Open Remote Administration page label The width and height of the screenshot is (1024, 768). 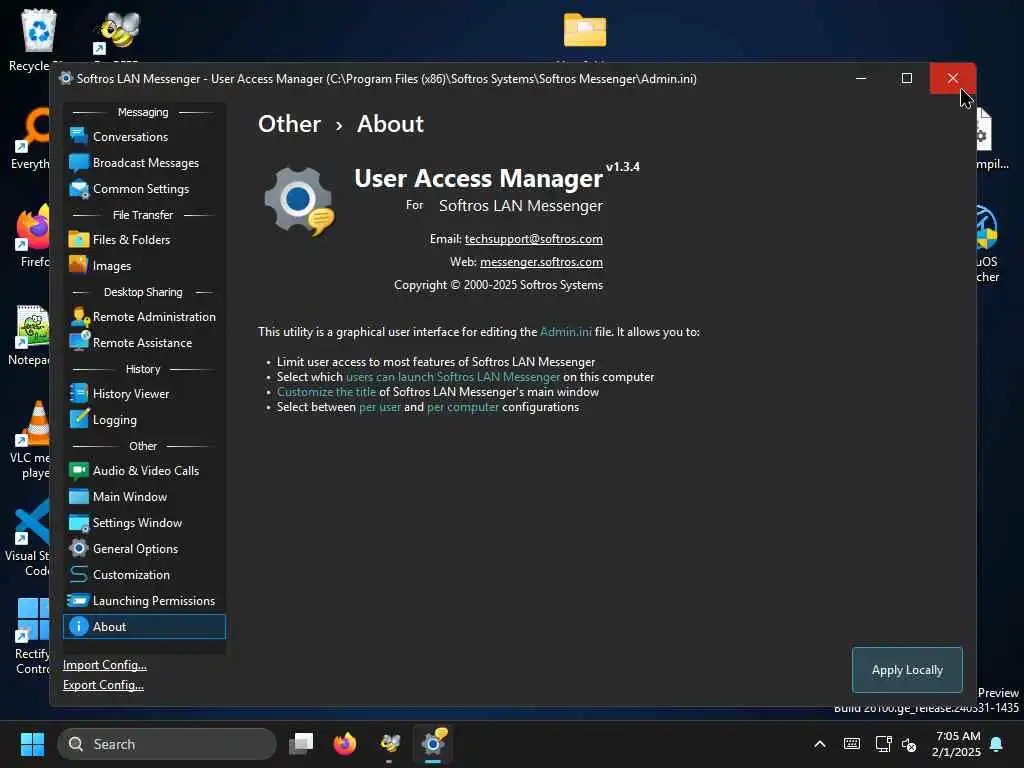tap(154, 317)
